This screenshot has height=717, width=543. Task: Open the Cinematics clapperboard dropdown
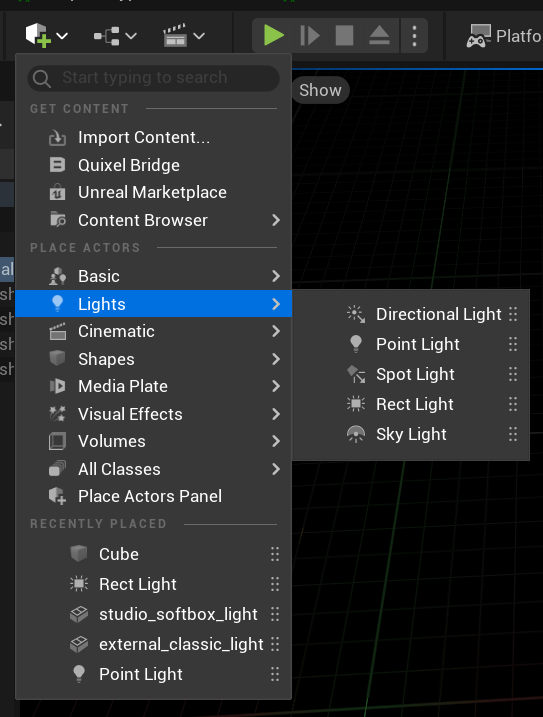pyautogui.click(x=183, y=36)
